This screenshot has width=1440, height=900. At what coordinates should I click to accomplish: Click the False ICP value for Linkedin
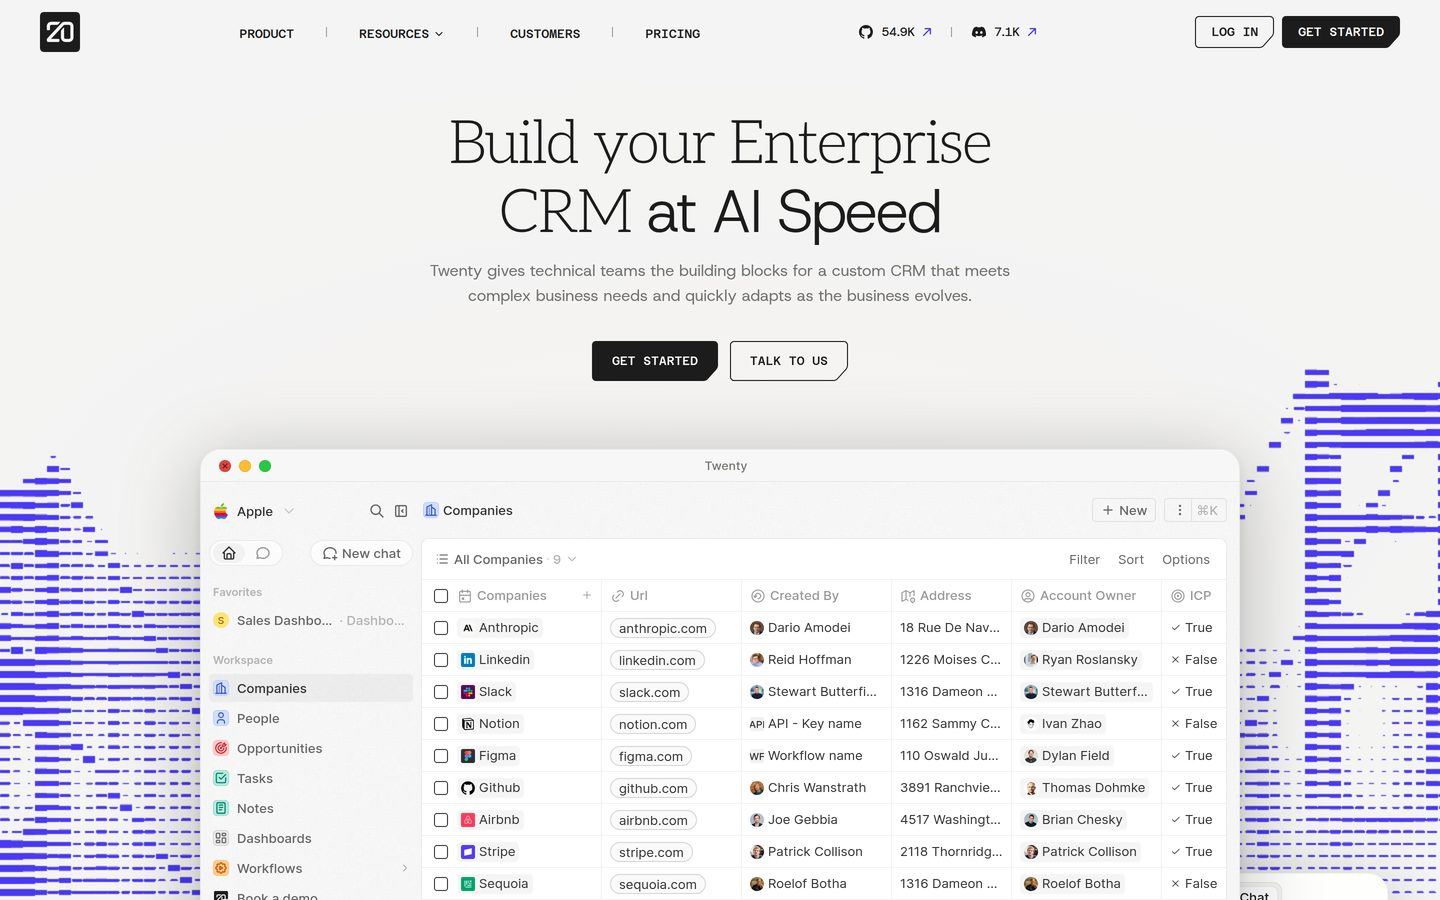point(1194,660)
